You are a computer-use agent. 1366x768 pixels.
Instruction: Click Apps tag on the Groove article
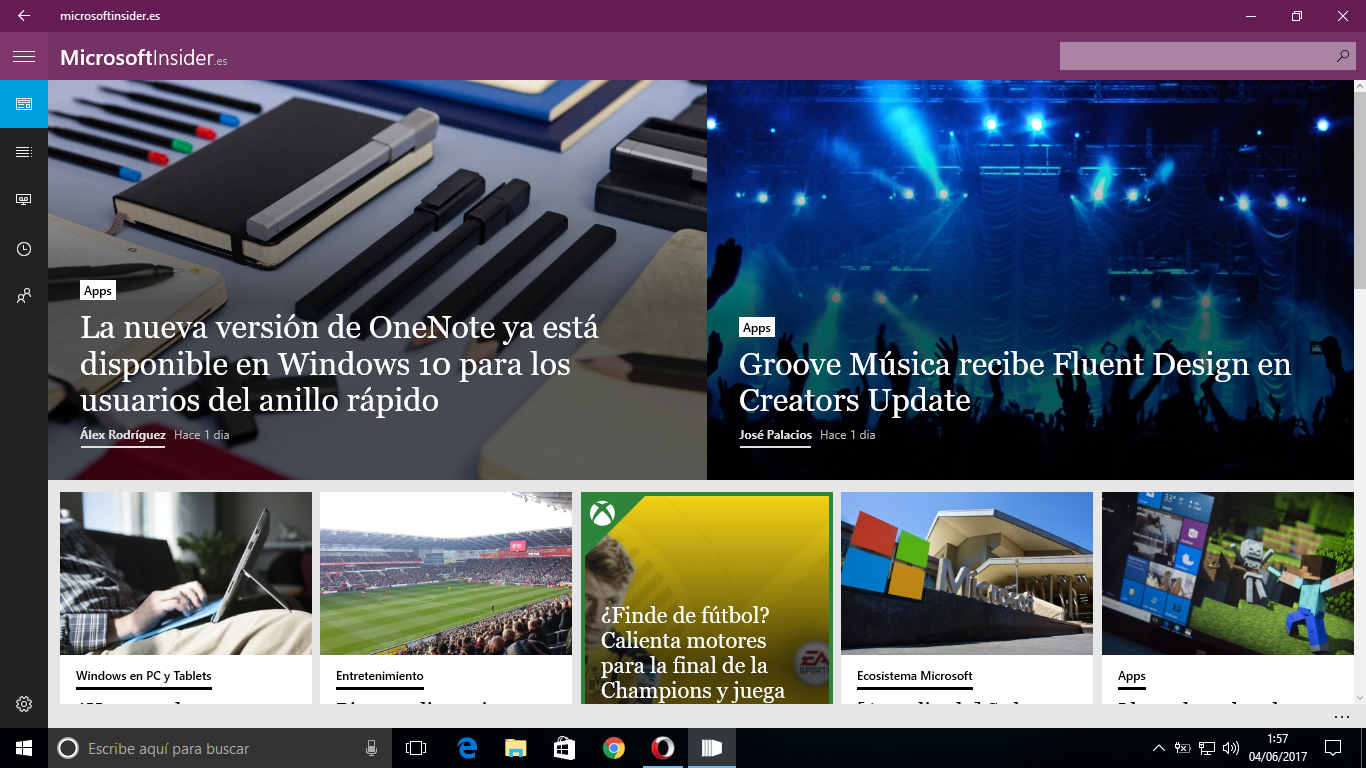757,328
